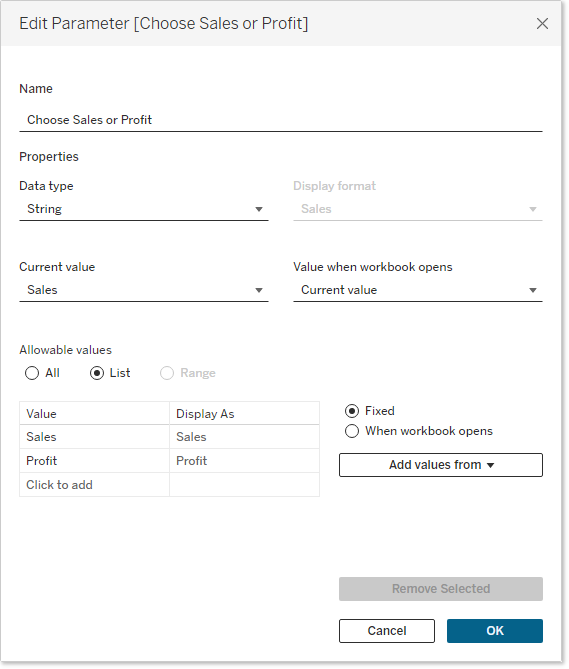This screenshot has height=669, width=569.
Task: Click the parameter Name text field
Action: pos(281,120)
